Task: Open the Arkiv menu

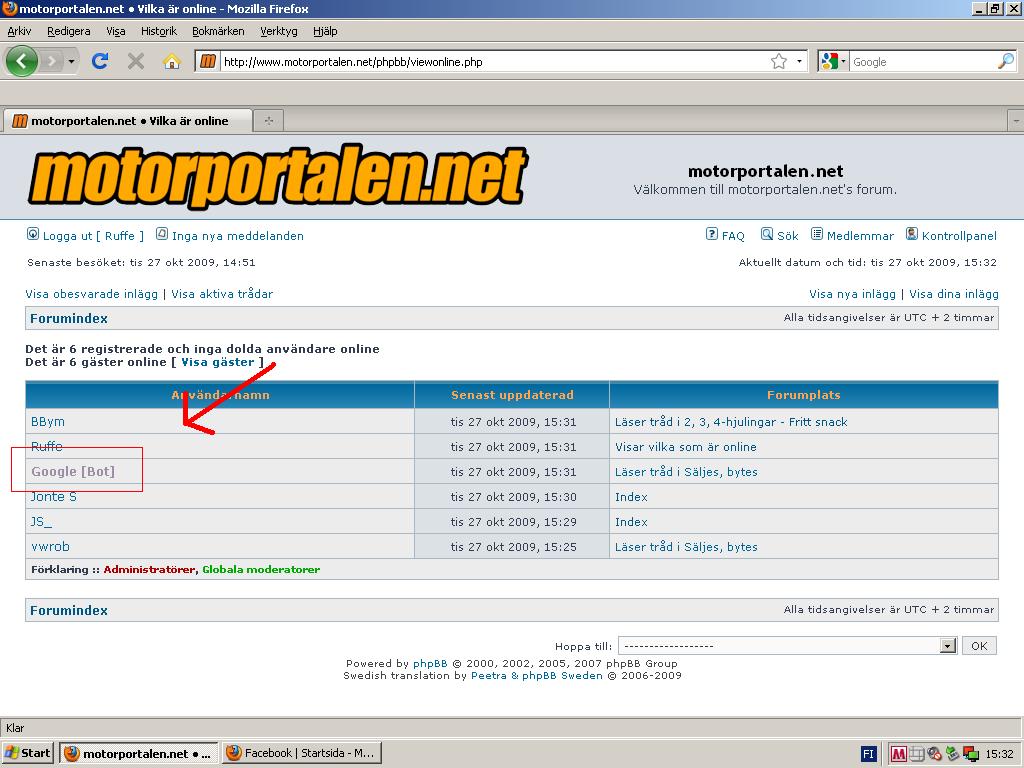Action: coord(20,31)
